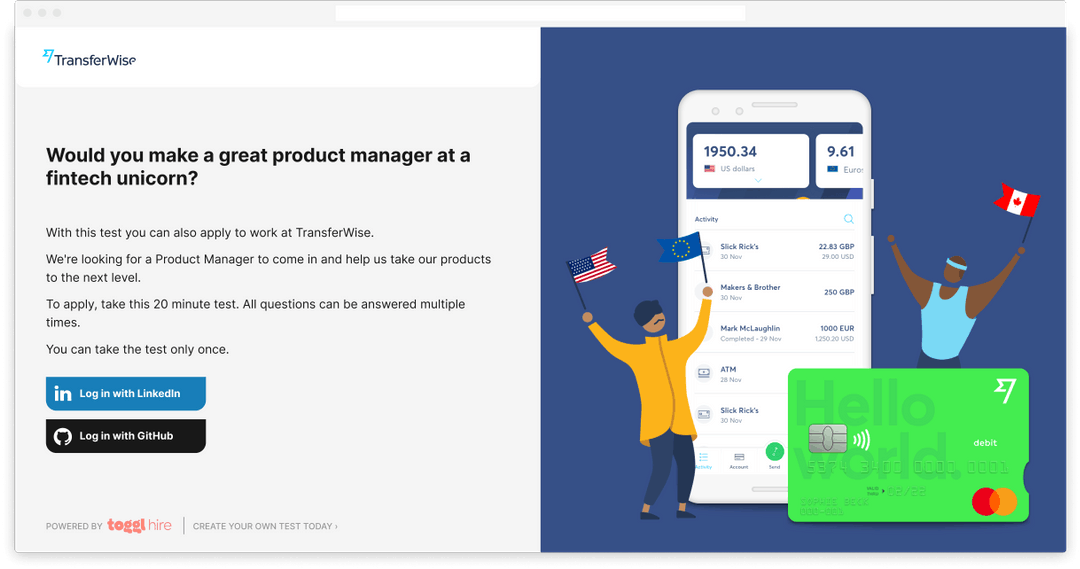Click the US flag icon beside US dollars
1080x569 pixels.
(x=709, y=169)
